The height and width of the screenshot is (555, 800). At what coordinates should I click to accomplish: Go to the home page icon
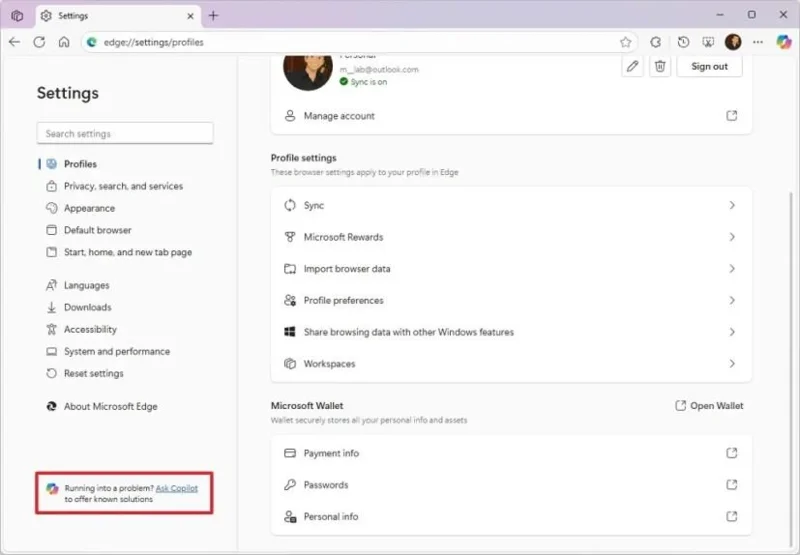point(64,42)
